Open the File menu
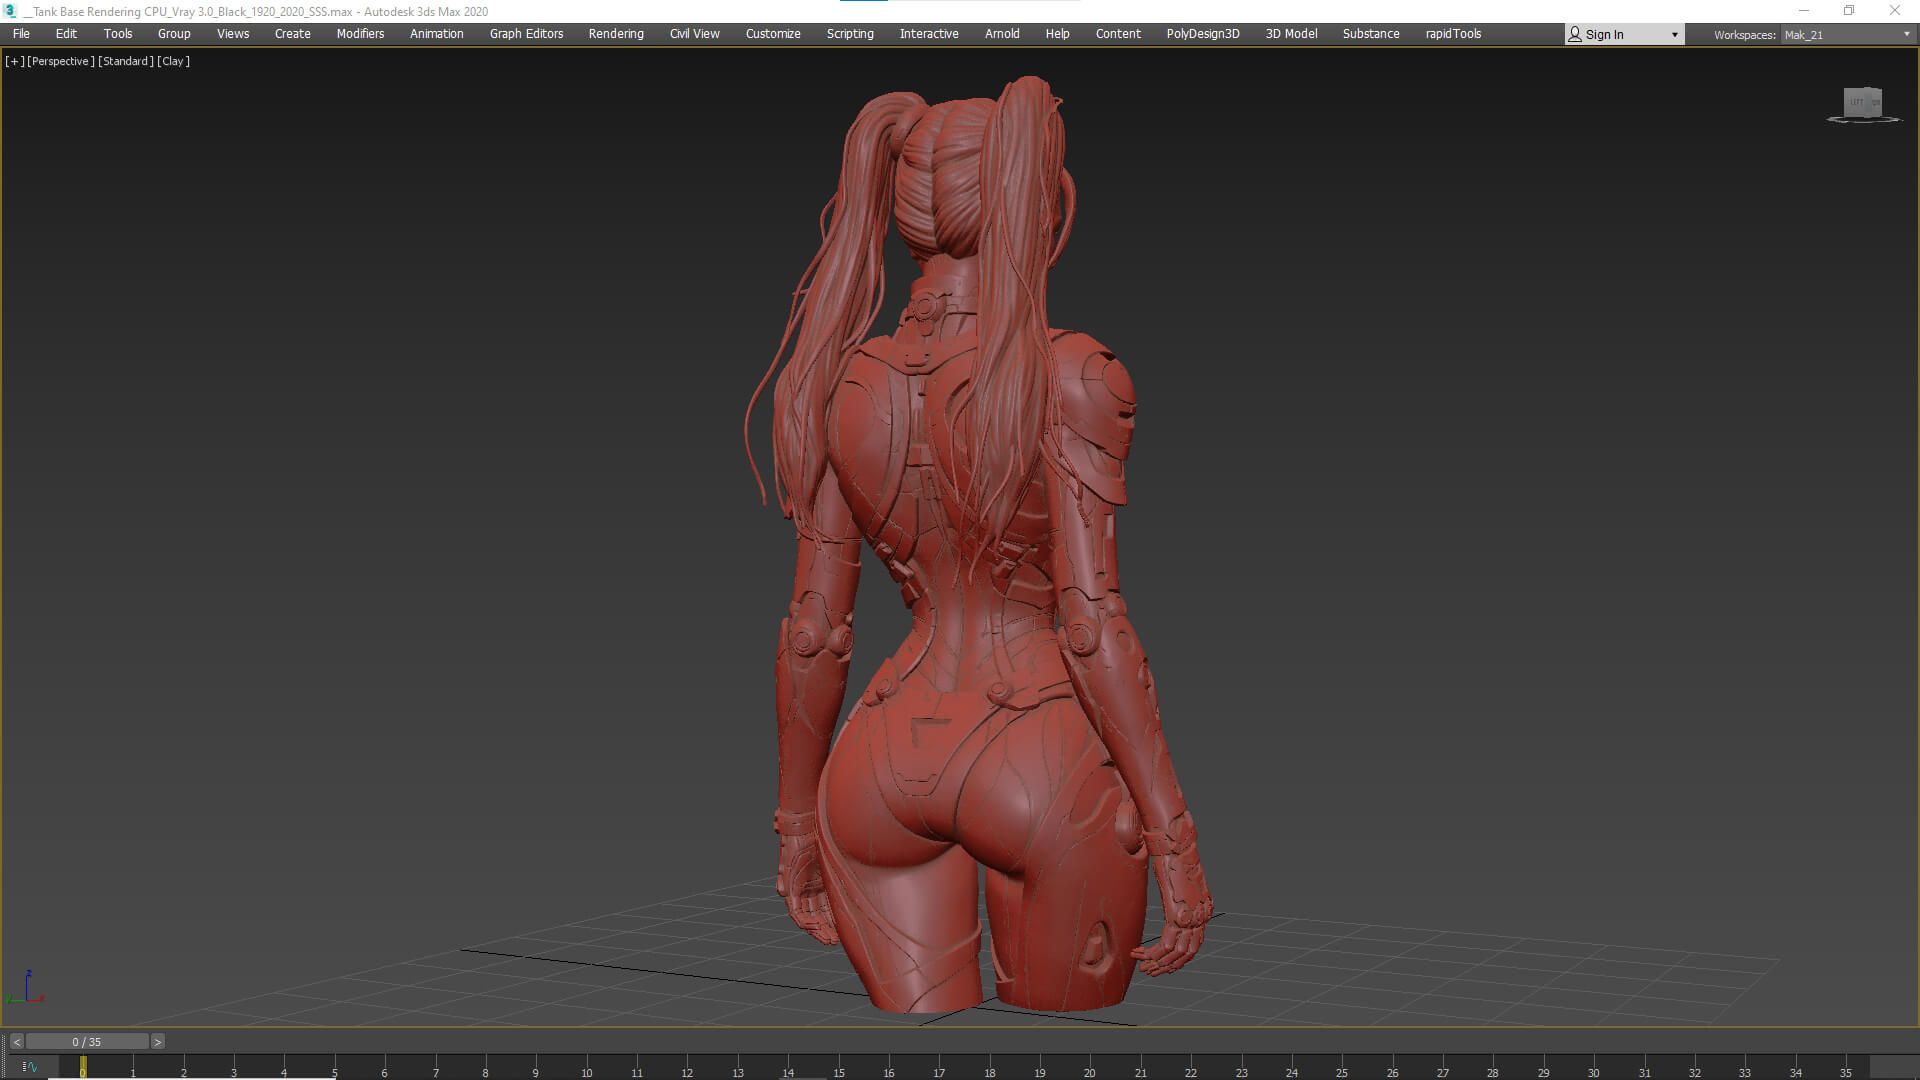Image resolution: width=1920 pixels, height=1080 pixels. [21, 34]
